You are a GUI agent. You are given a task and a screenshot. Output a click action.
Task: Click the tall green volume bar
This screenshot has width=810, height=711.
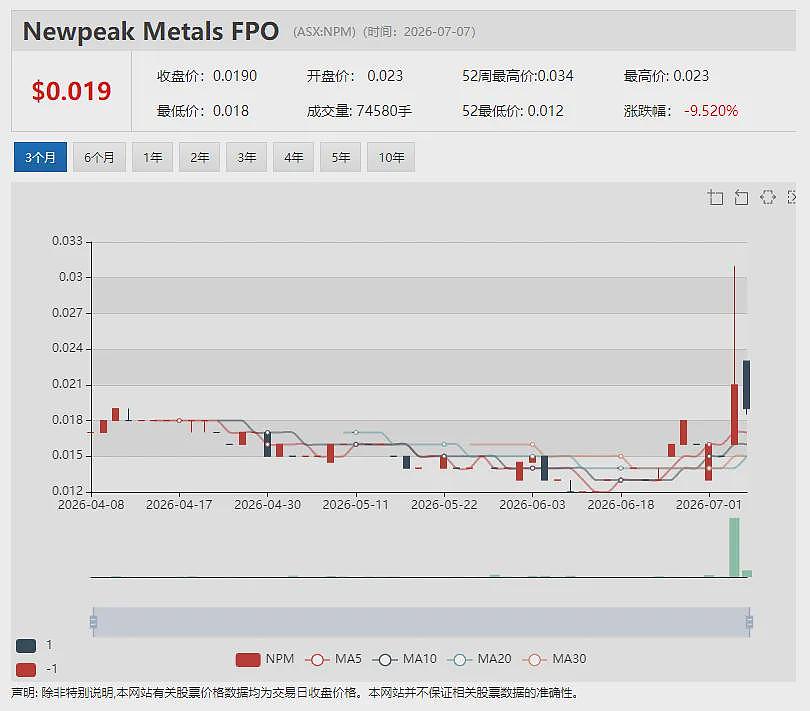coord(734,548)
